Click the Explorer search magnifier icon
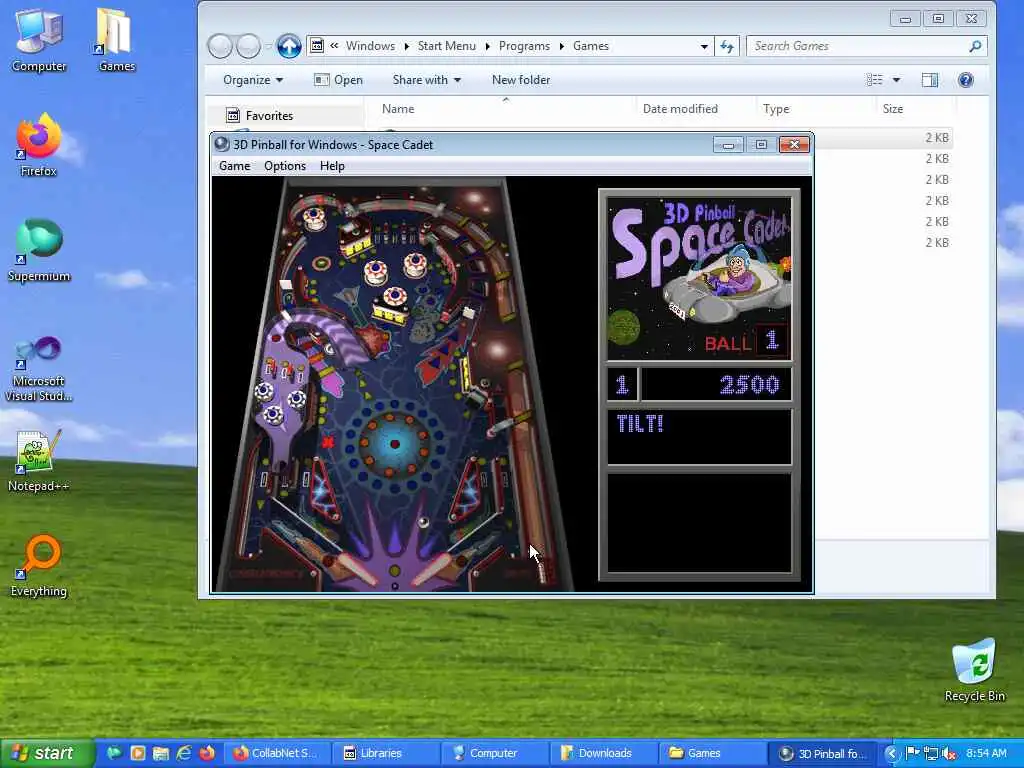 (976, 46)
